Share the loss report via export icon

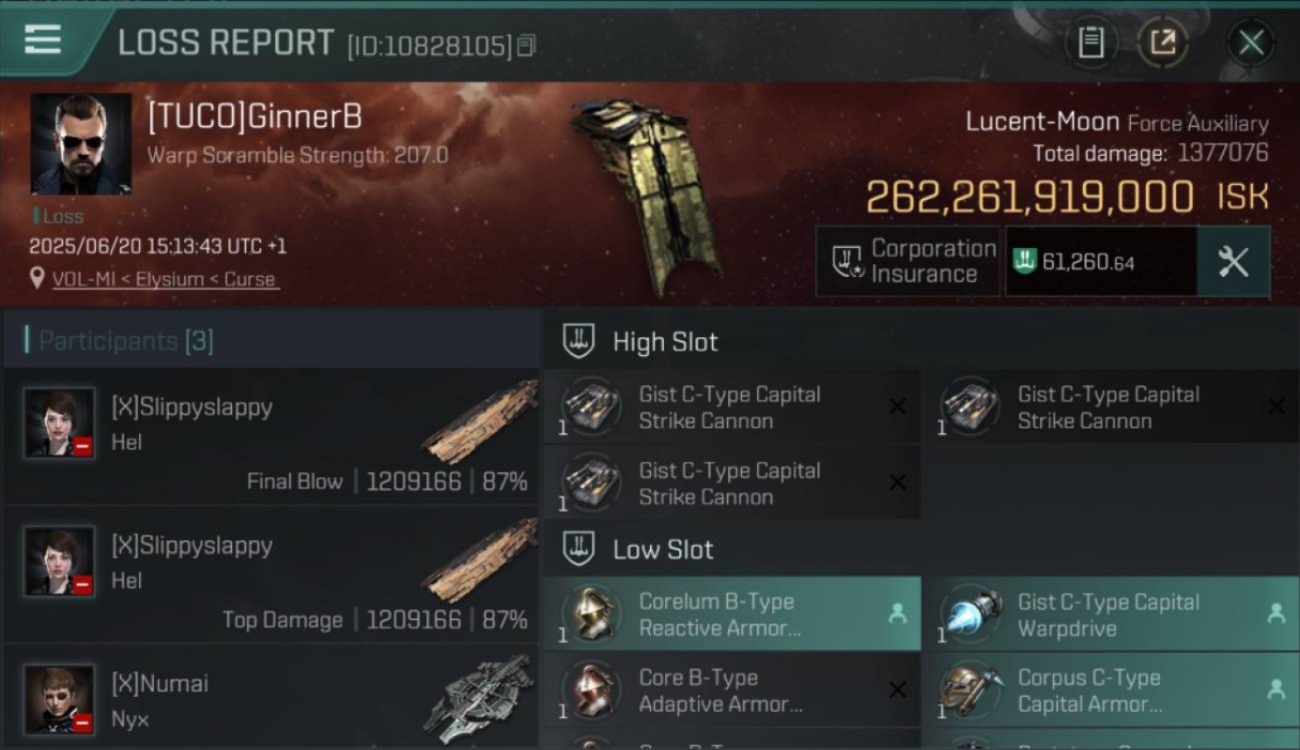1162,42
